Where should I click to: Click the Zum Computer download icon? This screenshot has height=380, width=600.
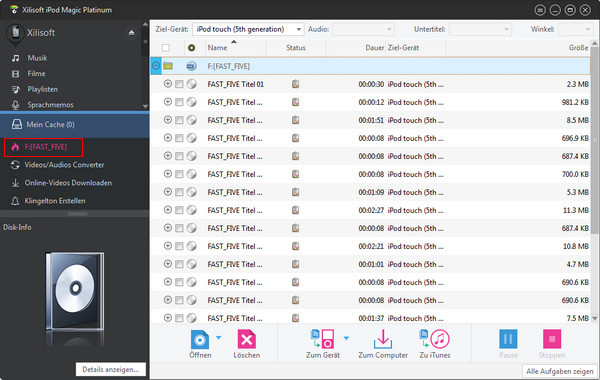[383, 339]
